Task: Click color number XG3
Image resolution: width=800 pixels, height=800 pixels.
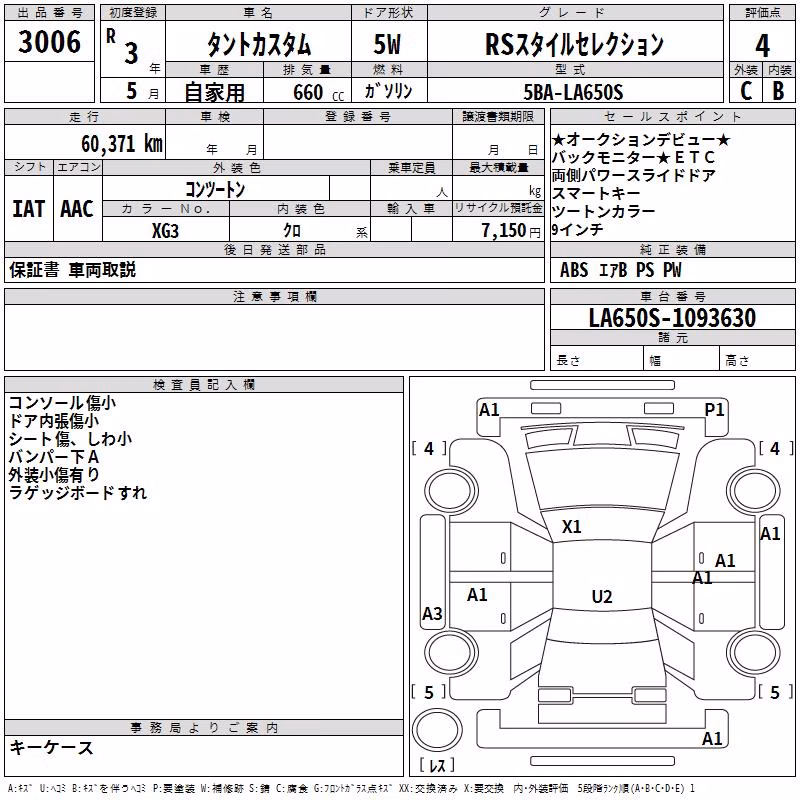Action: (165, 231)
